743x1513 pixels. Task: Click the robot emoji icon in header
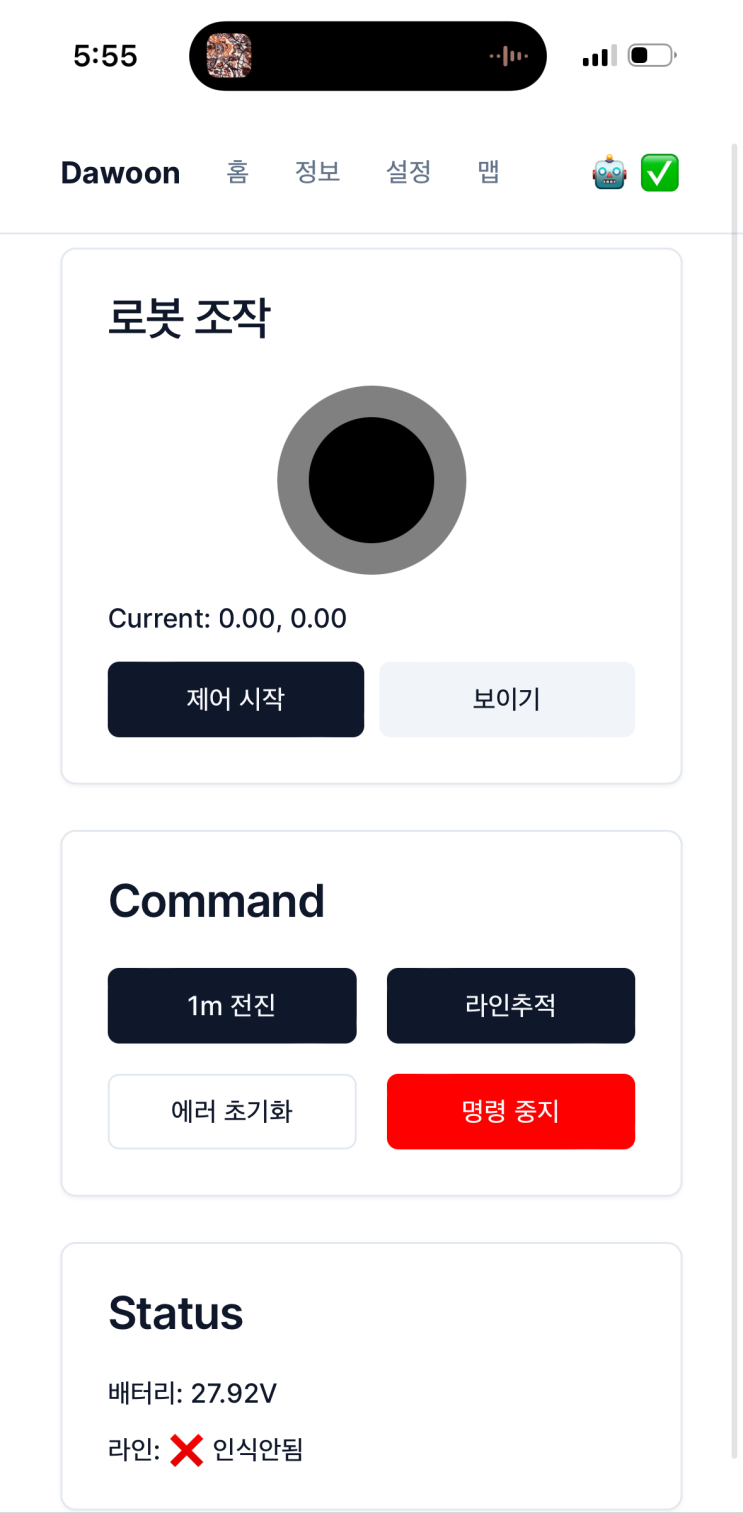[x=609, y=173]
